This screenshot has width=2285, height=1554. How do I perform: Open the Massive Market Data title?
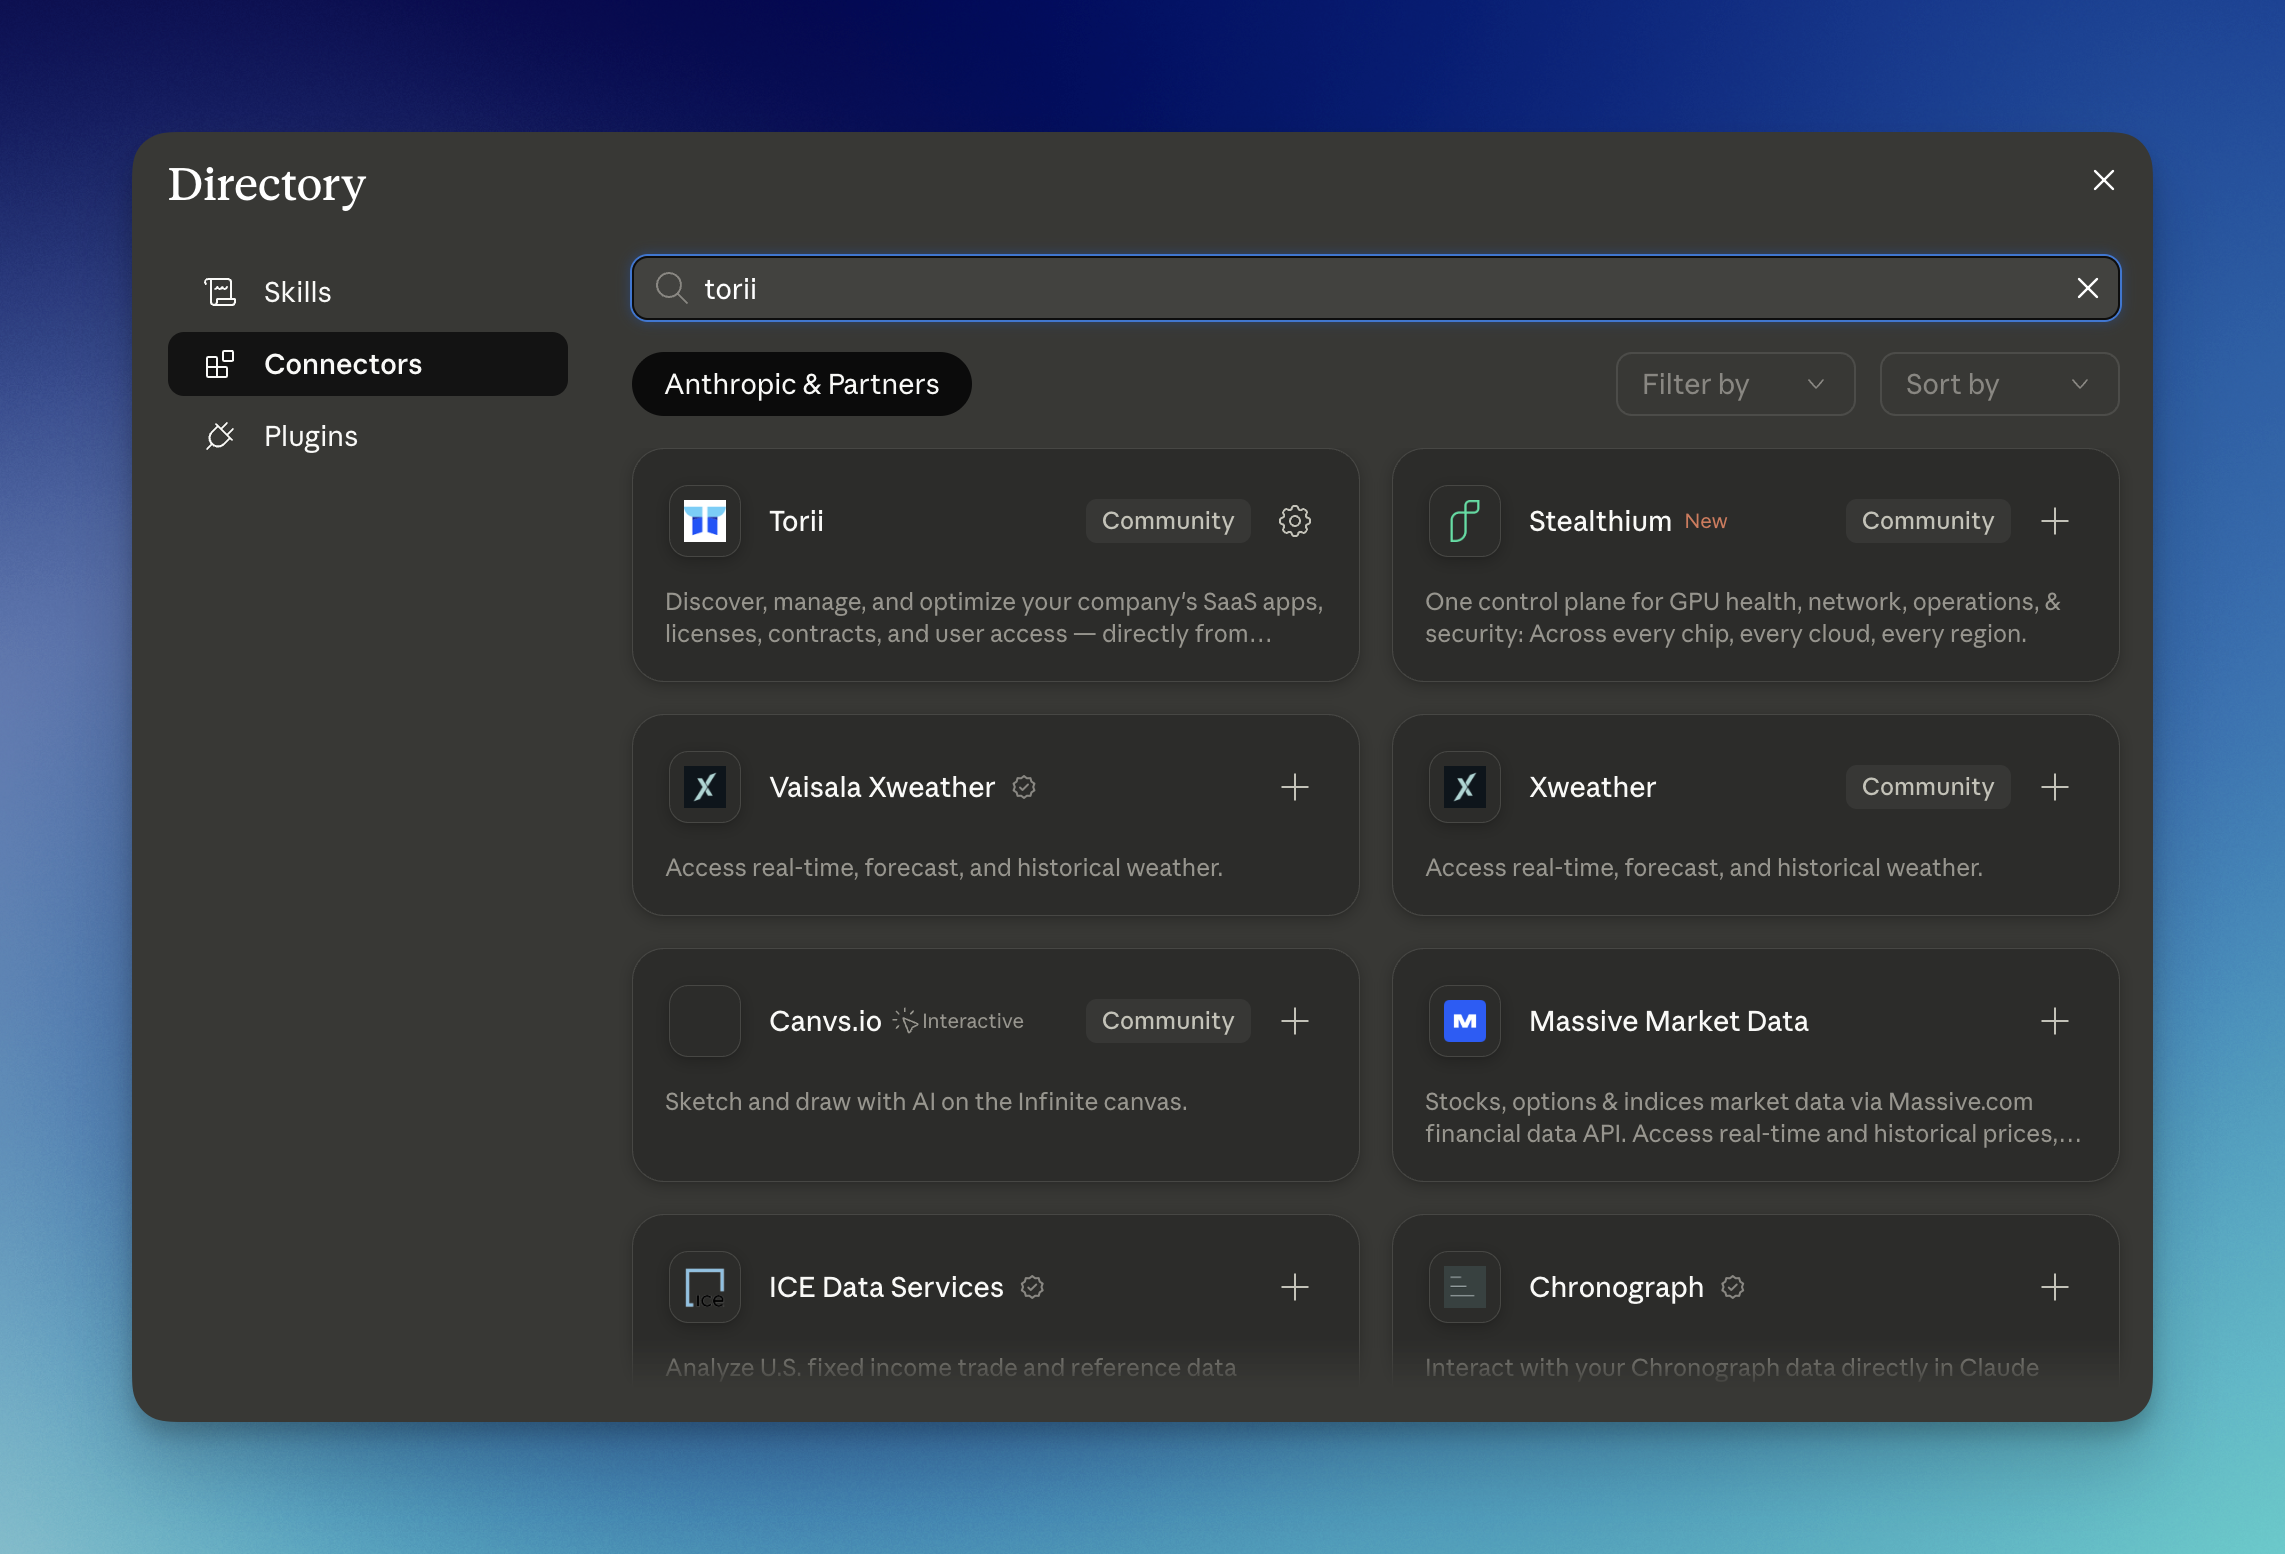(1669, 1021)
